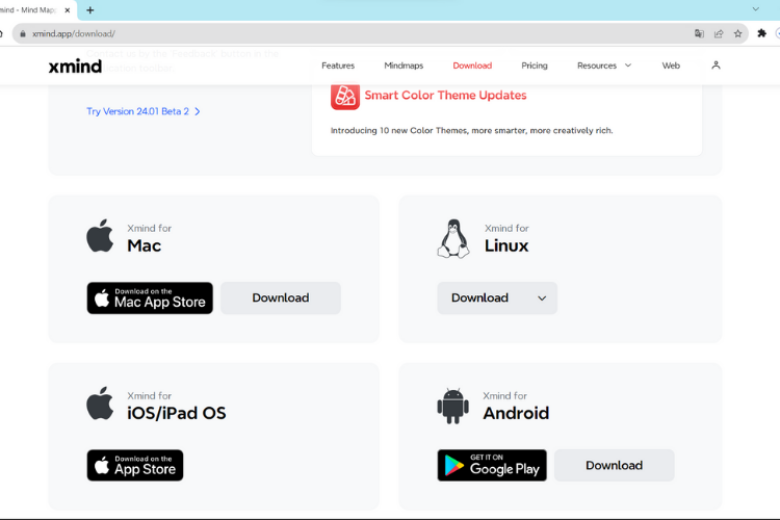Click the 'Mac' heading text

(x=144, y=246)
